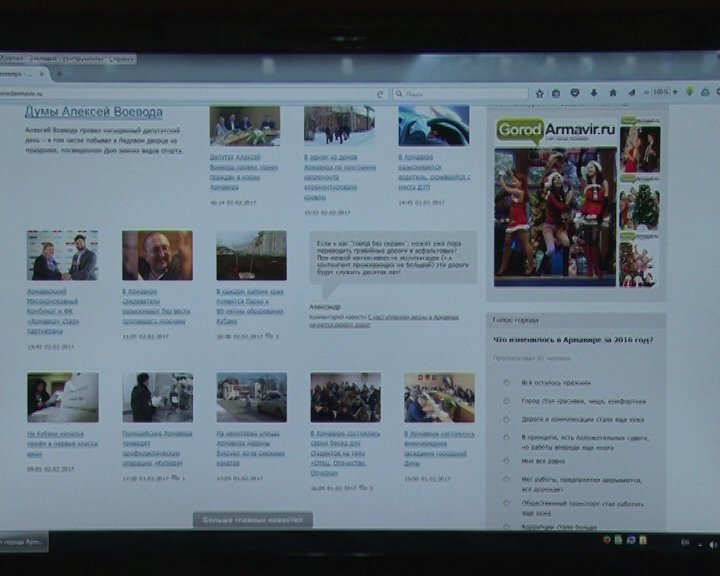
Task: Open the commented news link under Александр
Action: [383, 321]
